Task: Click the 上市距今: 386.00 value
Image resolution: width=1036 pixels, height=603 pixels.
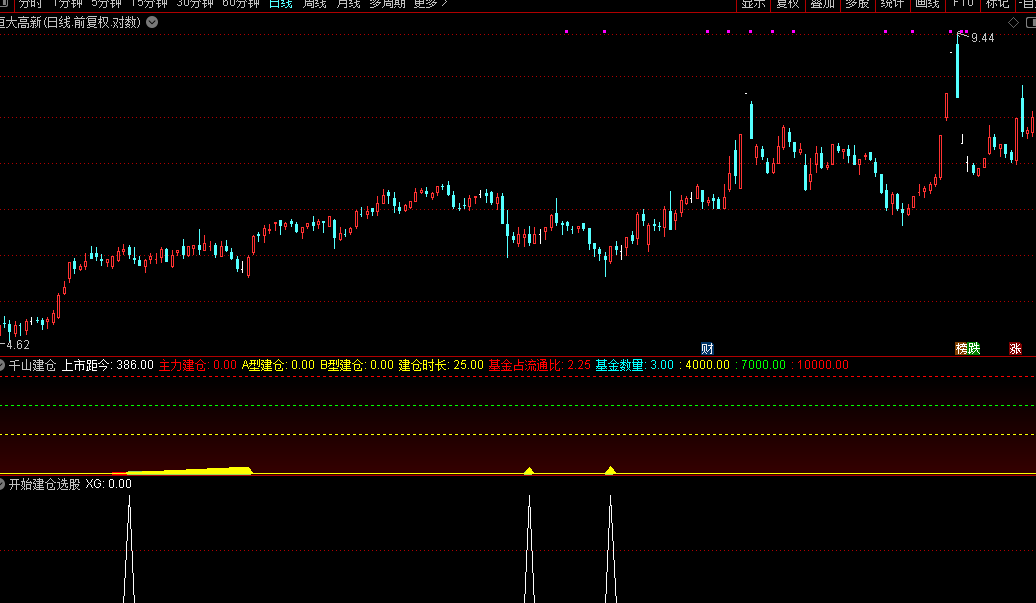Action: pos(108,365)
